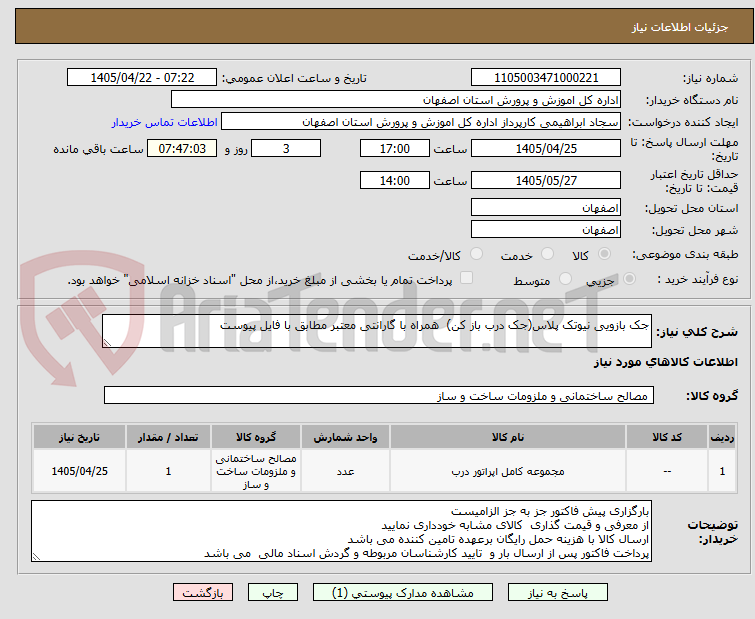The height and width of the screenshot is (619, 755).
Task: Click the ردیف column header
Action: [x=722, y=437]
